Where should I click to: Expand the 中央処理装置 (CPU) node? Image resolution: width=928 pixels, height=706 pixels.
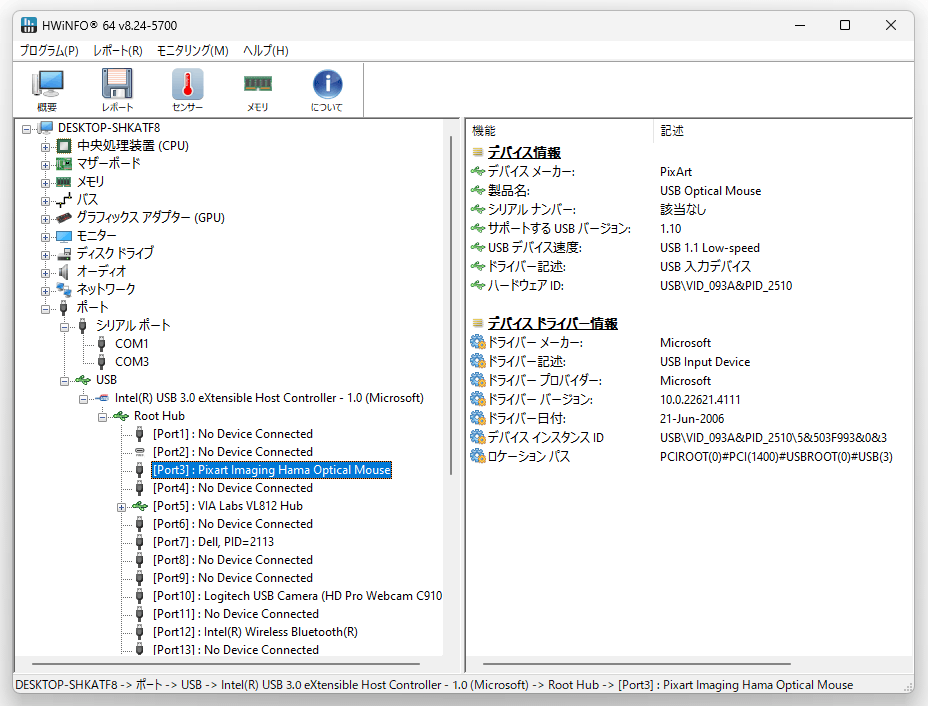(45, 147)
